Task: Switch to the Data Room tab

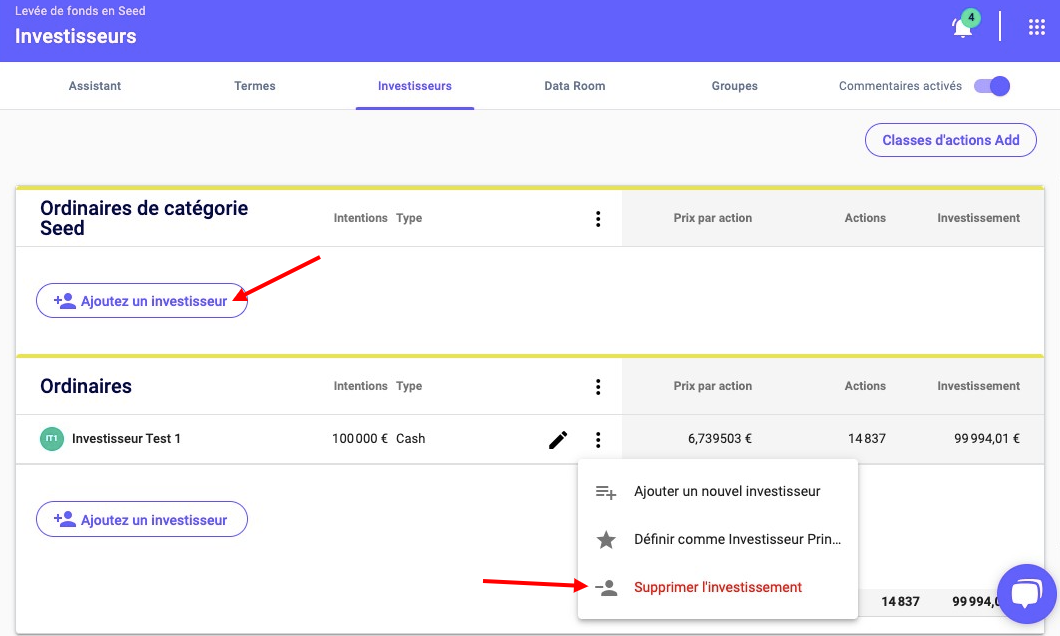Action: click(574, 86)
